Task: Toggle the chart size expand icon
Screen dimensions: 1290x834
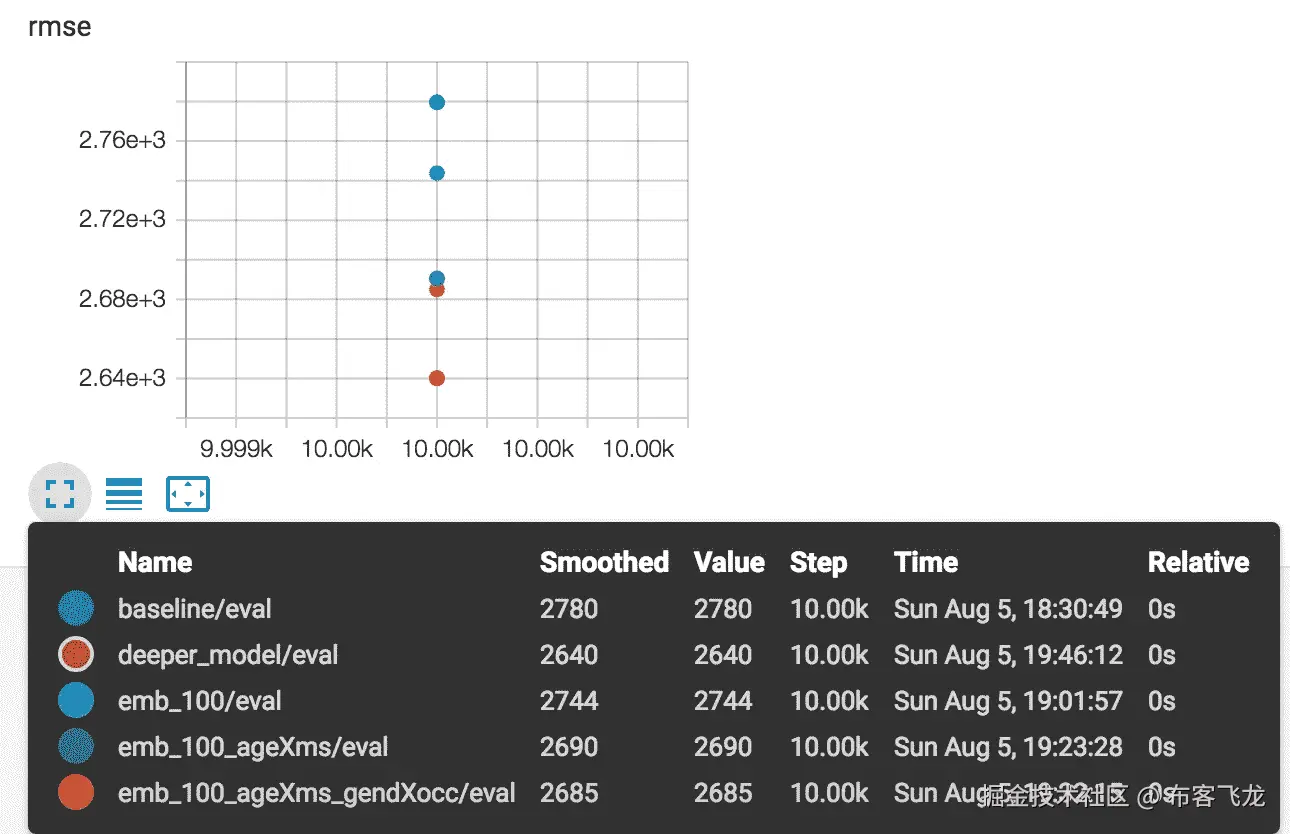Action: coord(60,493)
